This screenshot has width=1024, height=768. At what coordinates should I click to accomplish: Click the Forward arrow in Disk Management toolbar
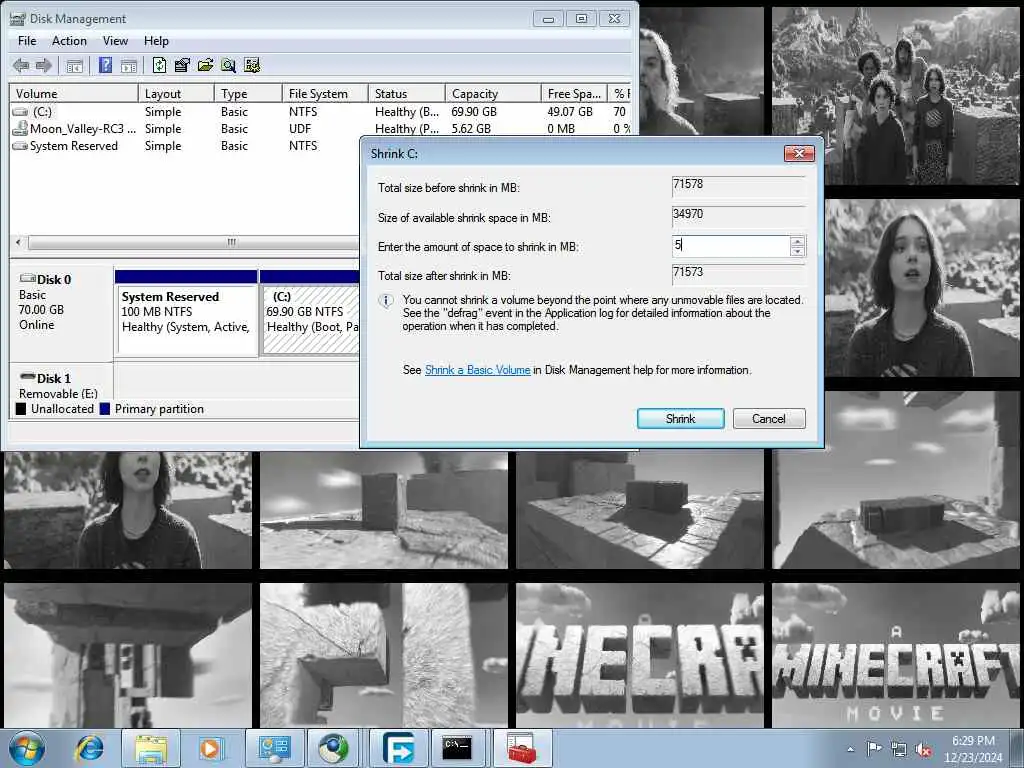coord(44,65)
